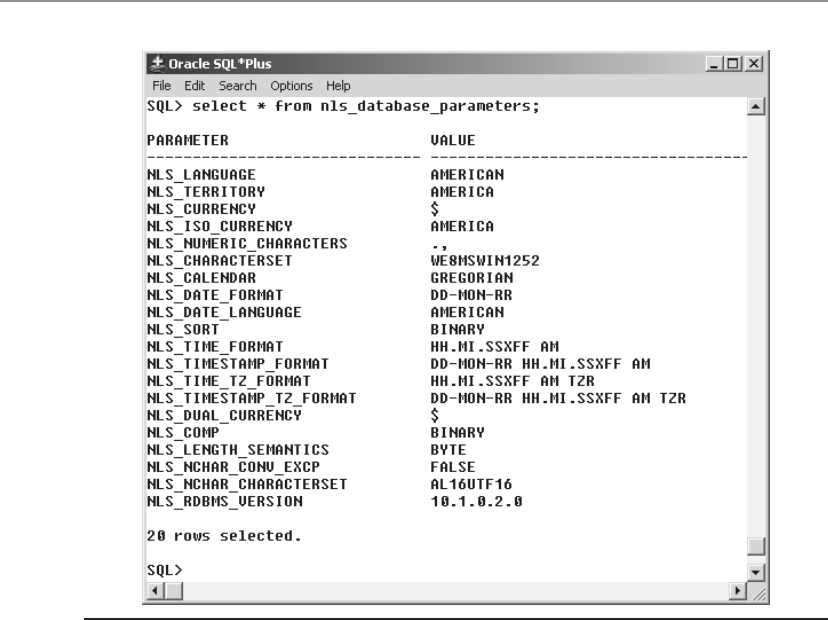Click the Oracle SQL*Plus title bar icon
The image size is (828, 620).
click(157, 64)
